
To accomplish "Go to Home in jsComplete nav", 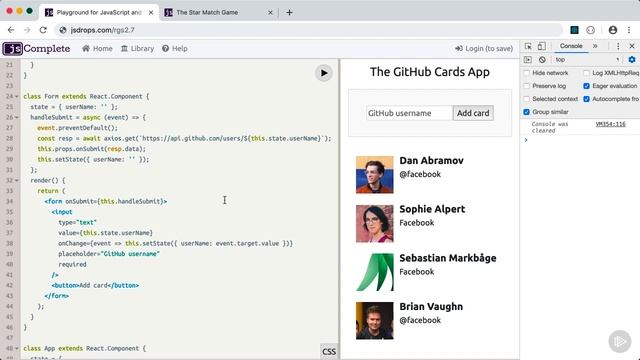I will click(x=97, y=49).
